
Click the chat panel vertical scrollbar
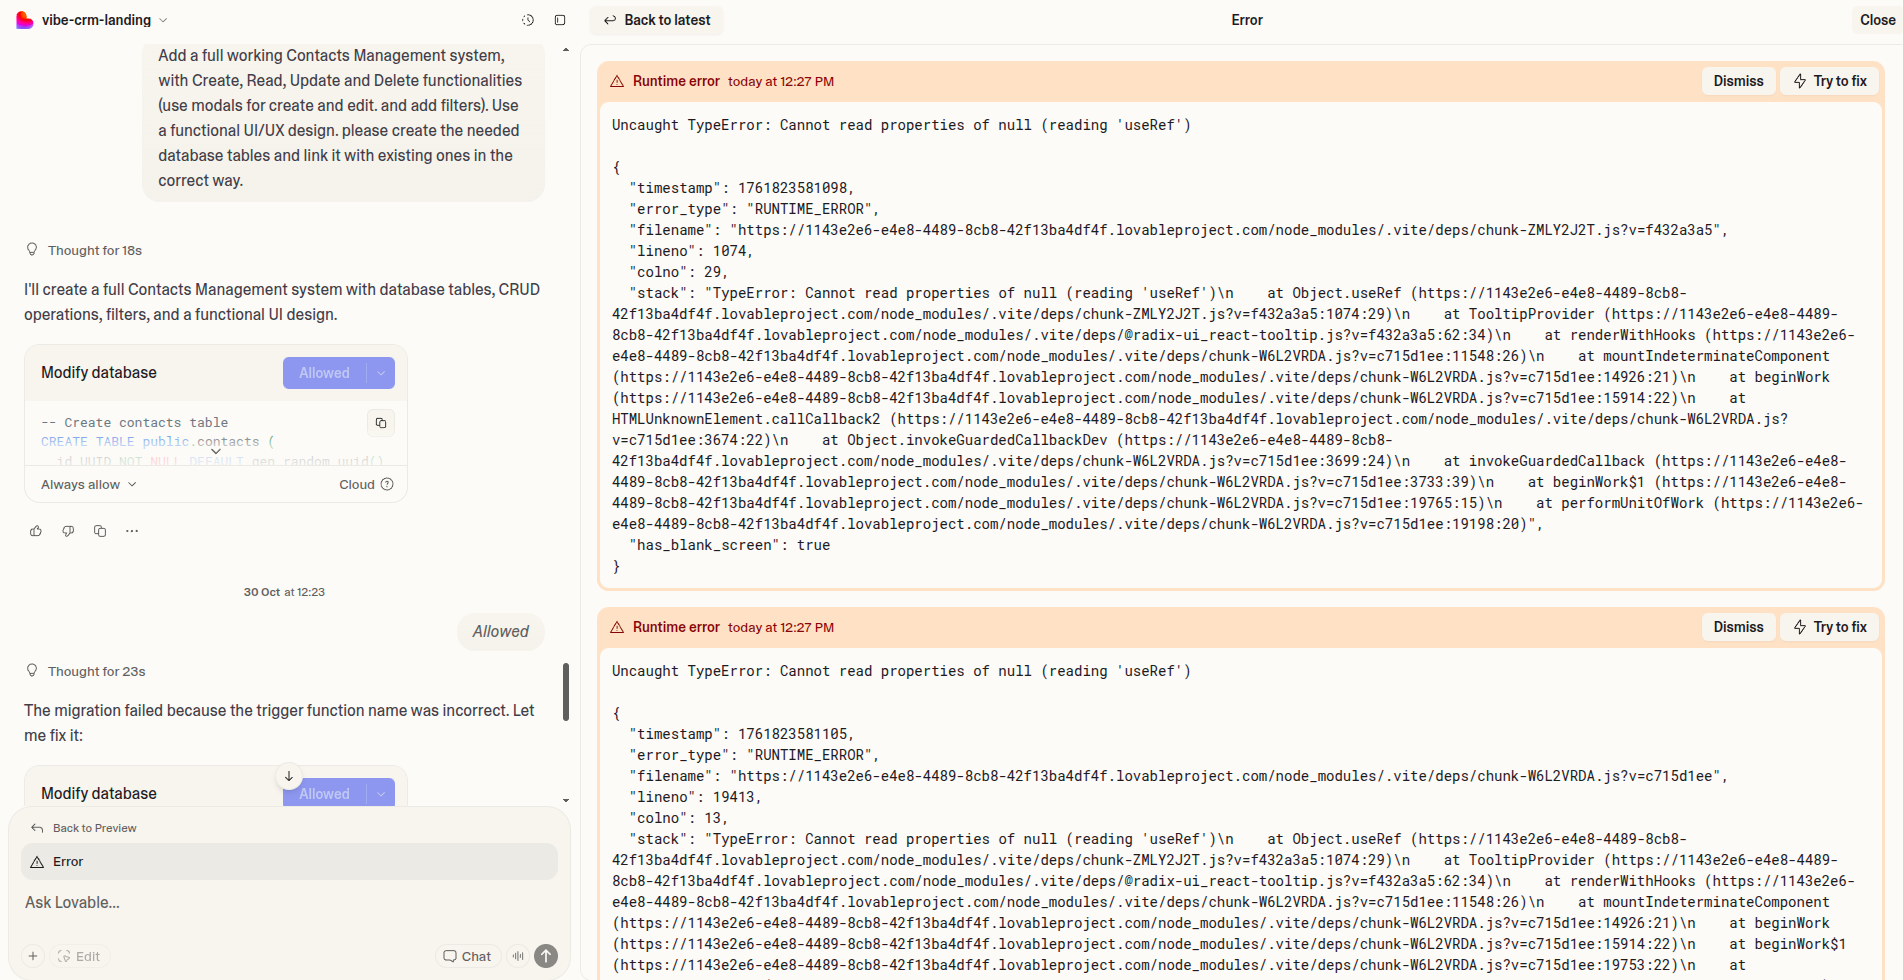click(566, 691)
